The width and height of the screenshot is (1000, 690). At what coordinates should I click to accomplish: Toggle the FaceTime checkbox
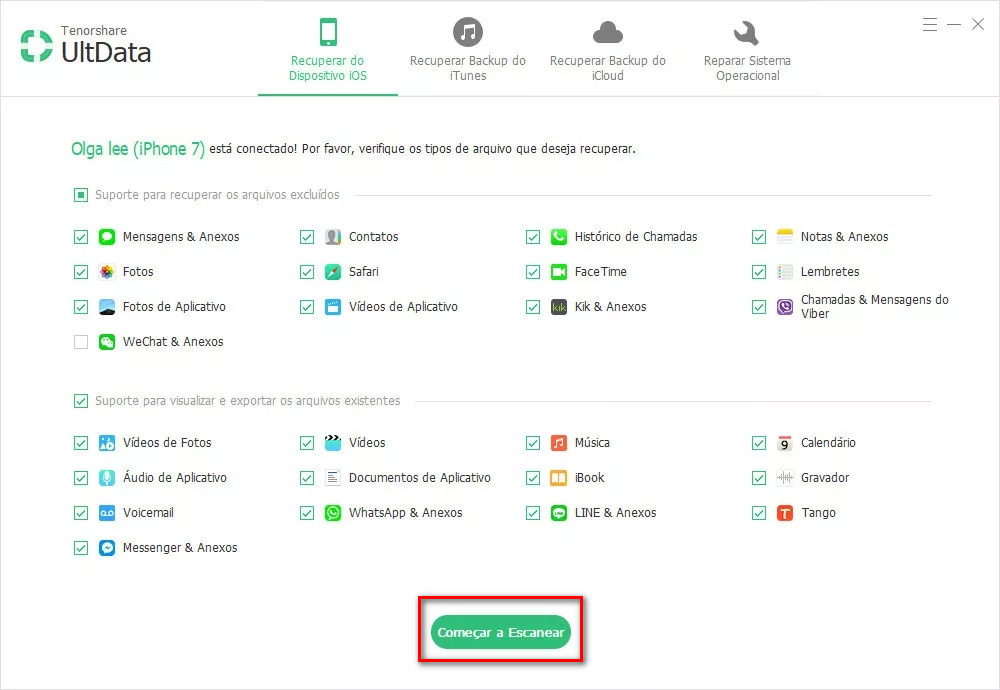click(x=533, y=272)
